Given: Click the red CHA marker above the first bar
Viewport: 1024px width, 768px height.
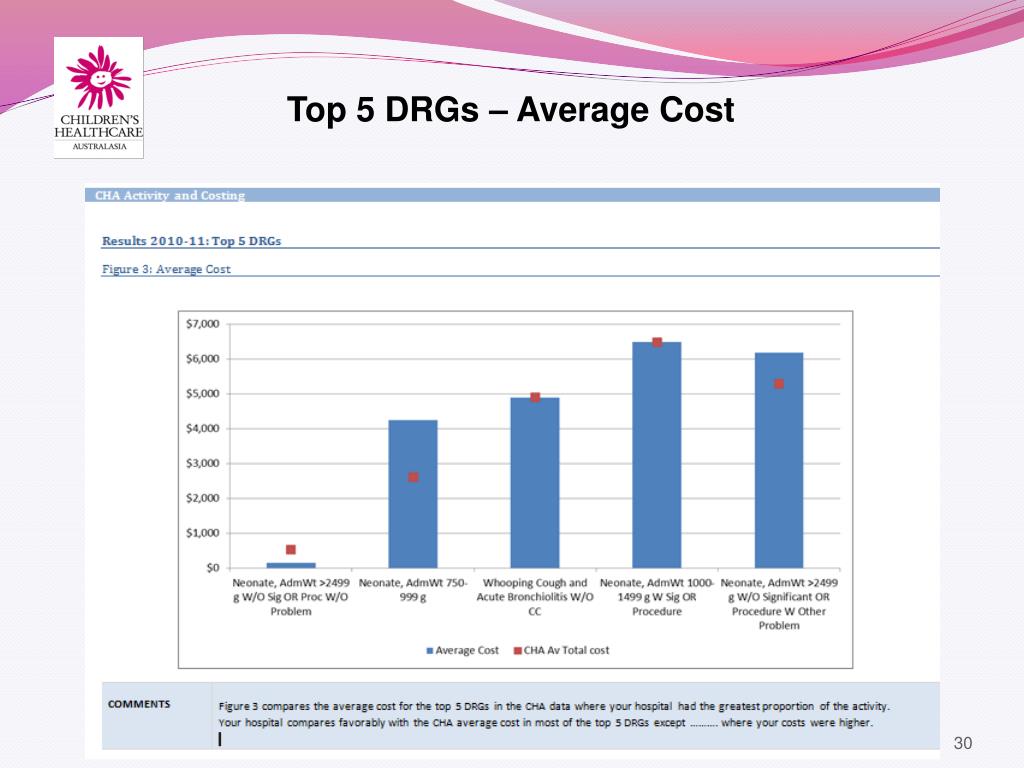Looking at the screenshot, I should (x=291, y=550).
